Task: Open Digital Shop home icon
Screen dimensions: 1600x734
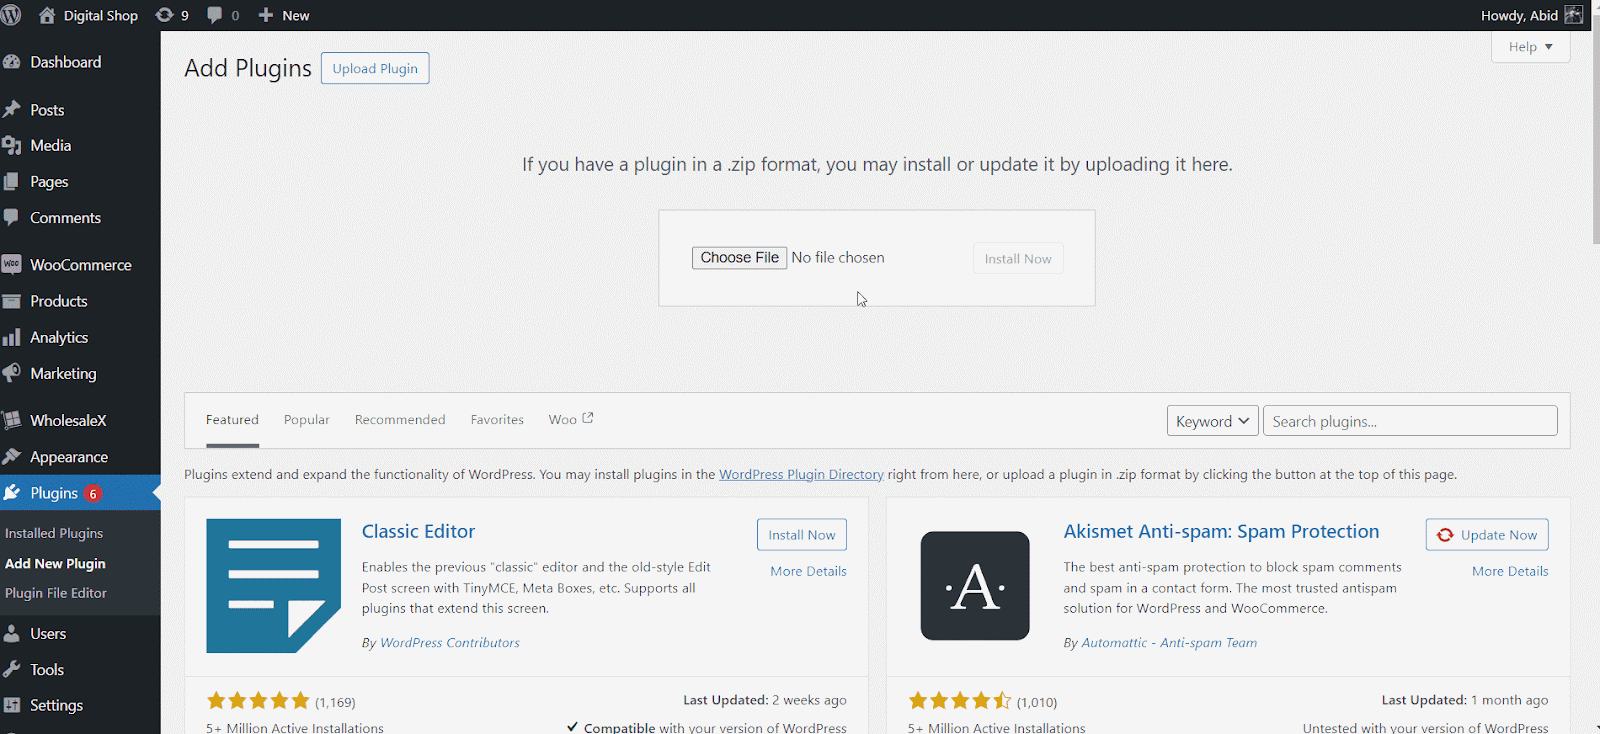Action: click(x=47, y=15)
